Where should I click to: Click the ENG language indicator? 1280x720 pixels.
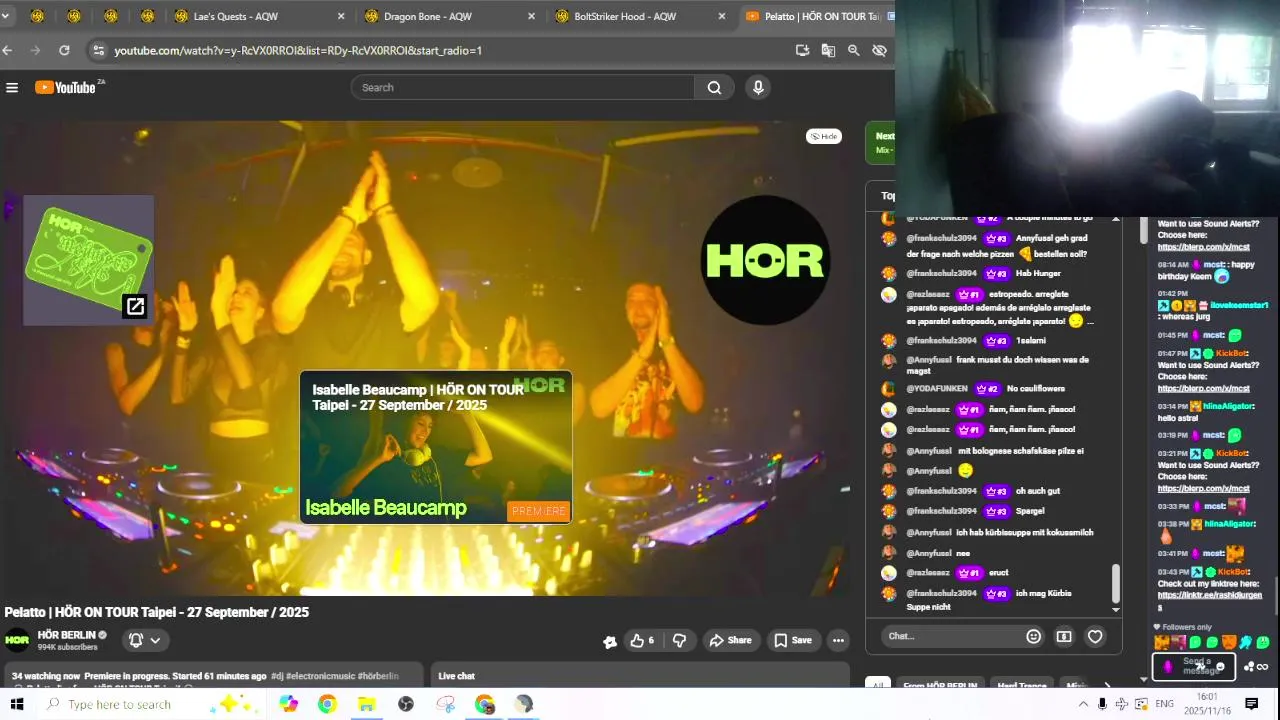[x=1164, y=704]
